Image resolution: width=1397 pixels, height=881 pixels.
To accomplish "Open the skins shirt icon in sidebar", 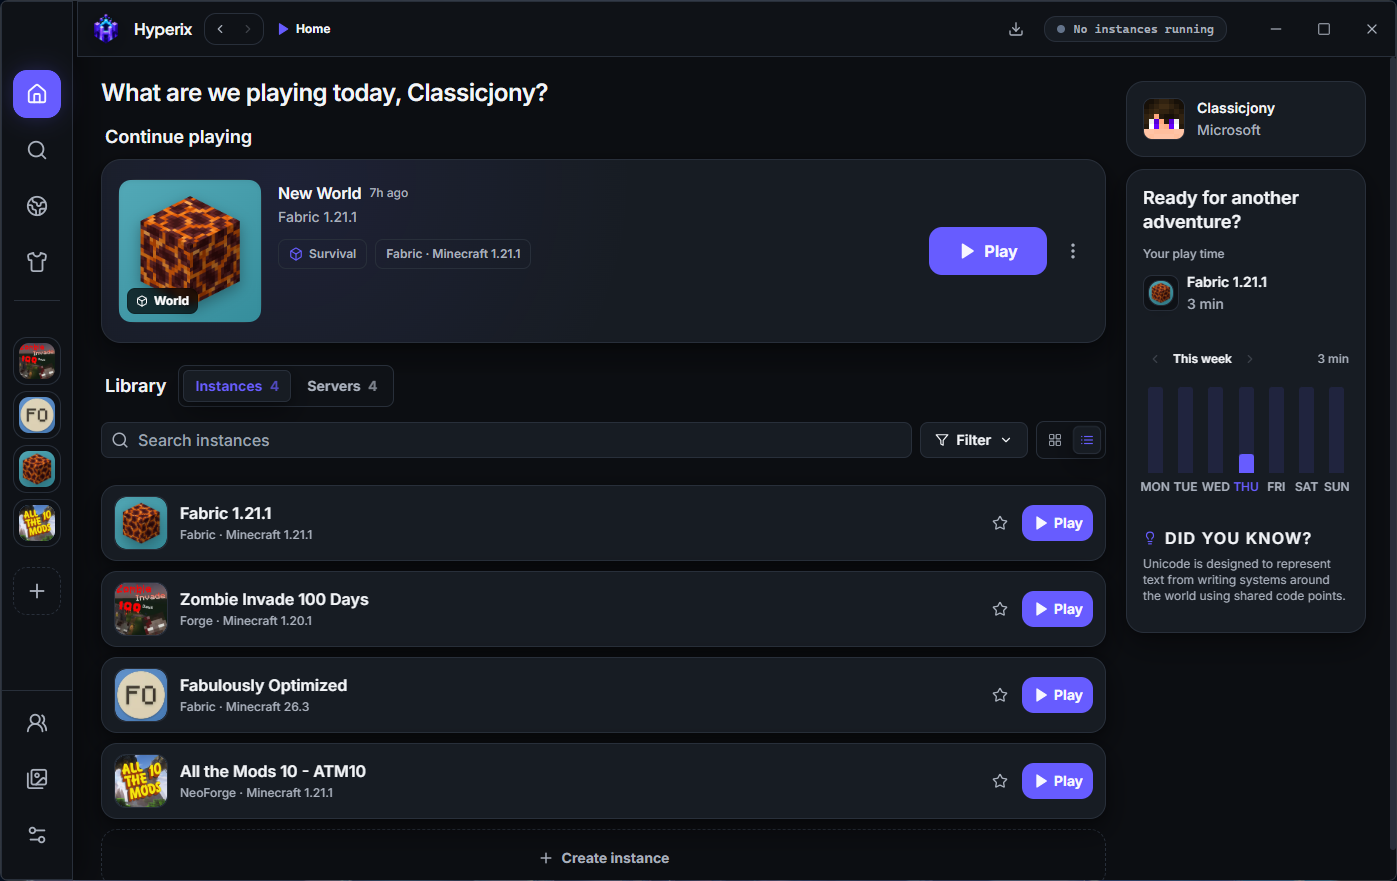I will pos(37,262).
